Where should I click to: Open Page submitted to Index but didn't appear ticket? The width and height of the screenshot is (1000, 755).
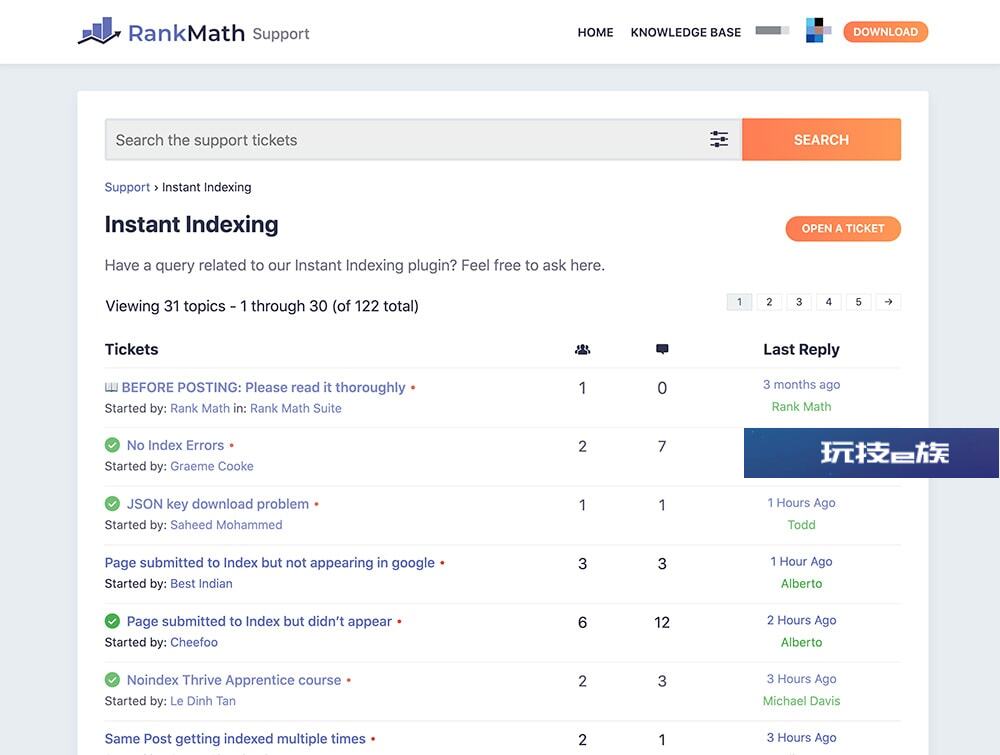[259, 621]
